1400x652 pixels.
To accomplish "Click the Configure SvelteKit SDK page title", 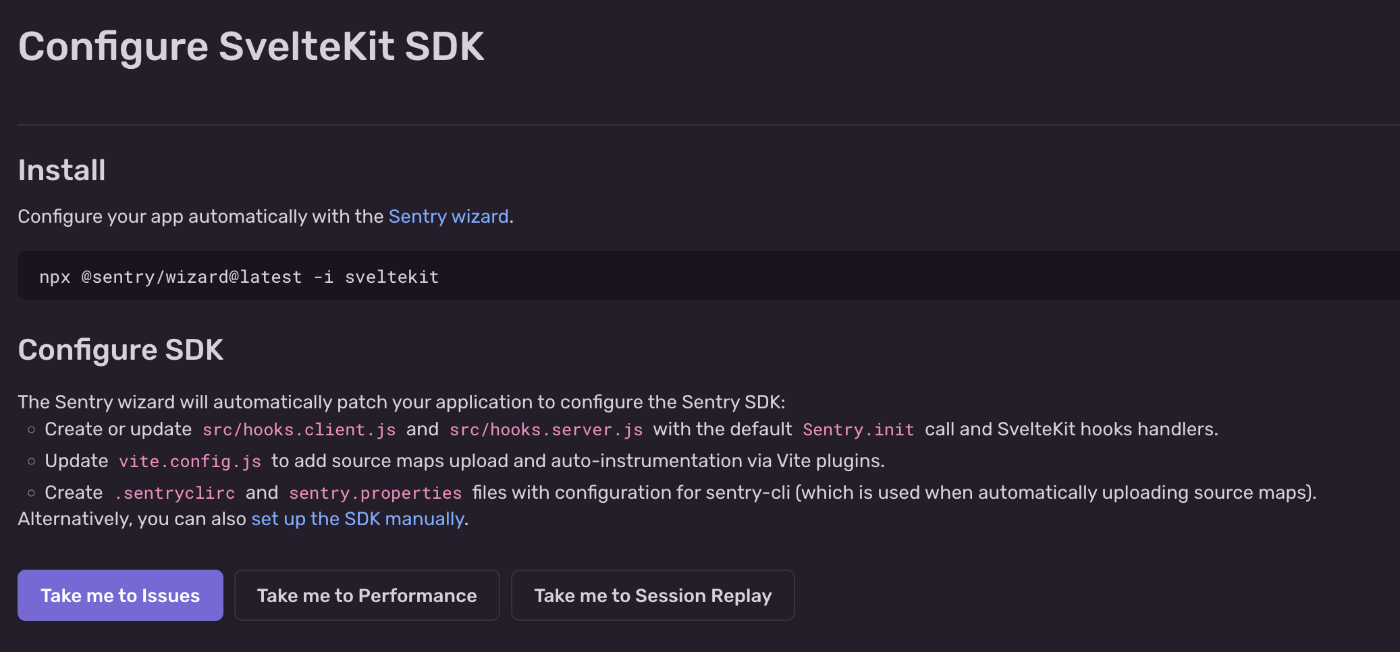I will coord(251,47).
